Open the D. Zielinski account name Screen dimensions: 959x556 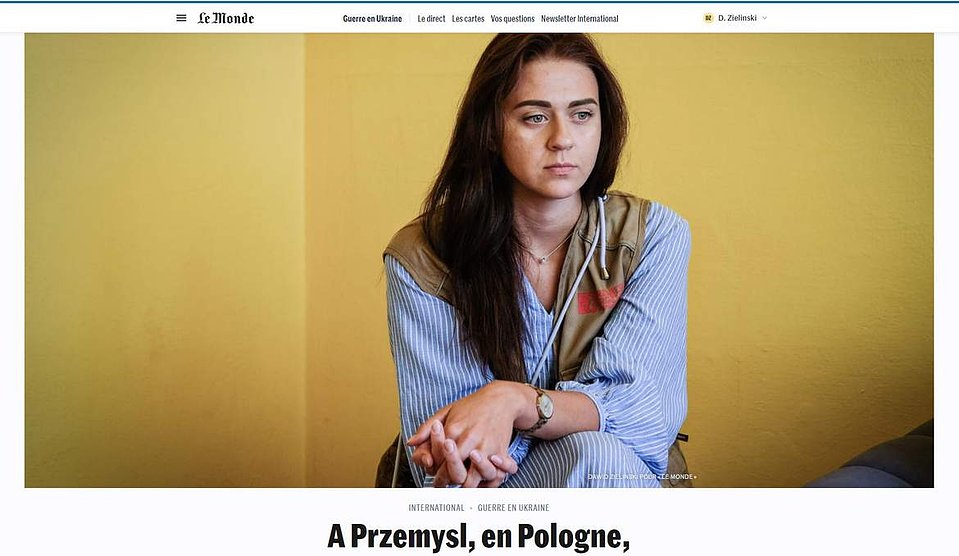pyautogui.click(x=737, y=18)
